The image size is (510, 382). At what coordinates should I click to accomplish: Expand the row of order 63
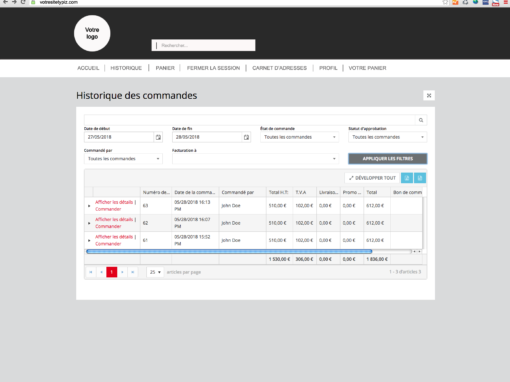[x=89, y=206]
